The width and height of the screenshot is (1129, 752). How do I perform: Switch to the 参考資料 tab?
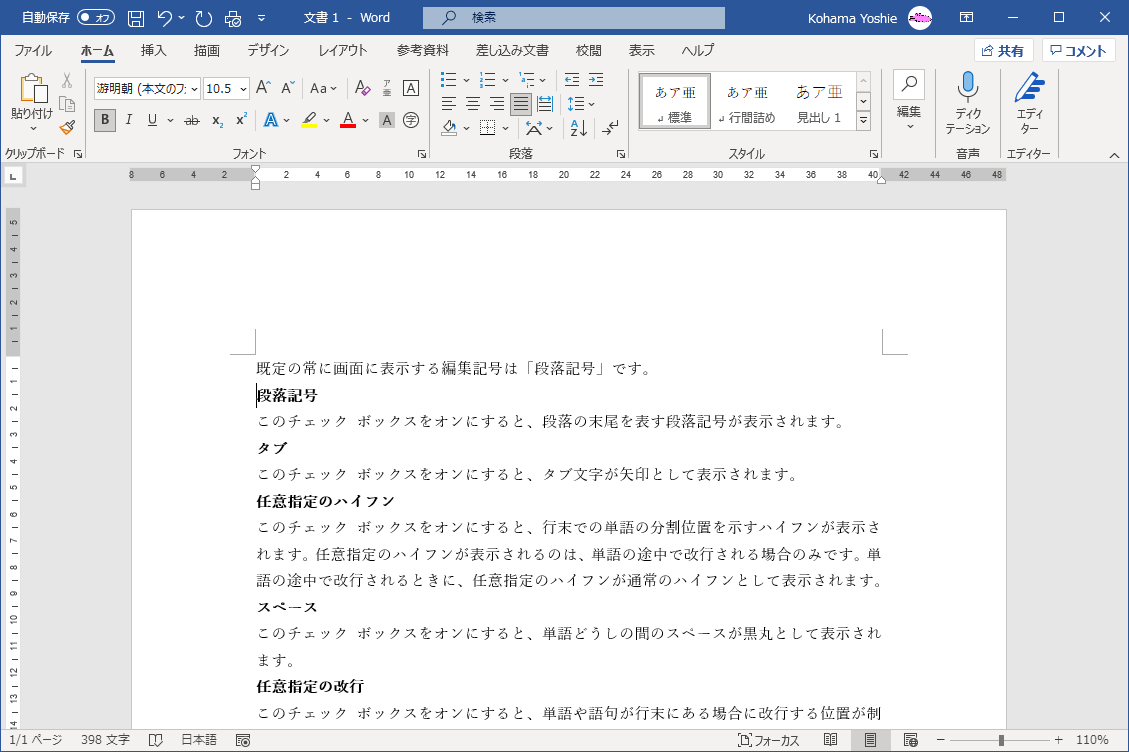tap(423, 50)
